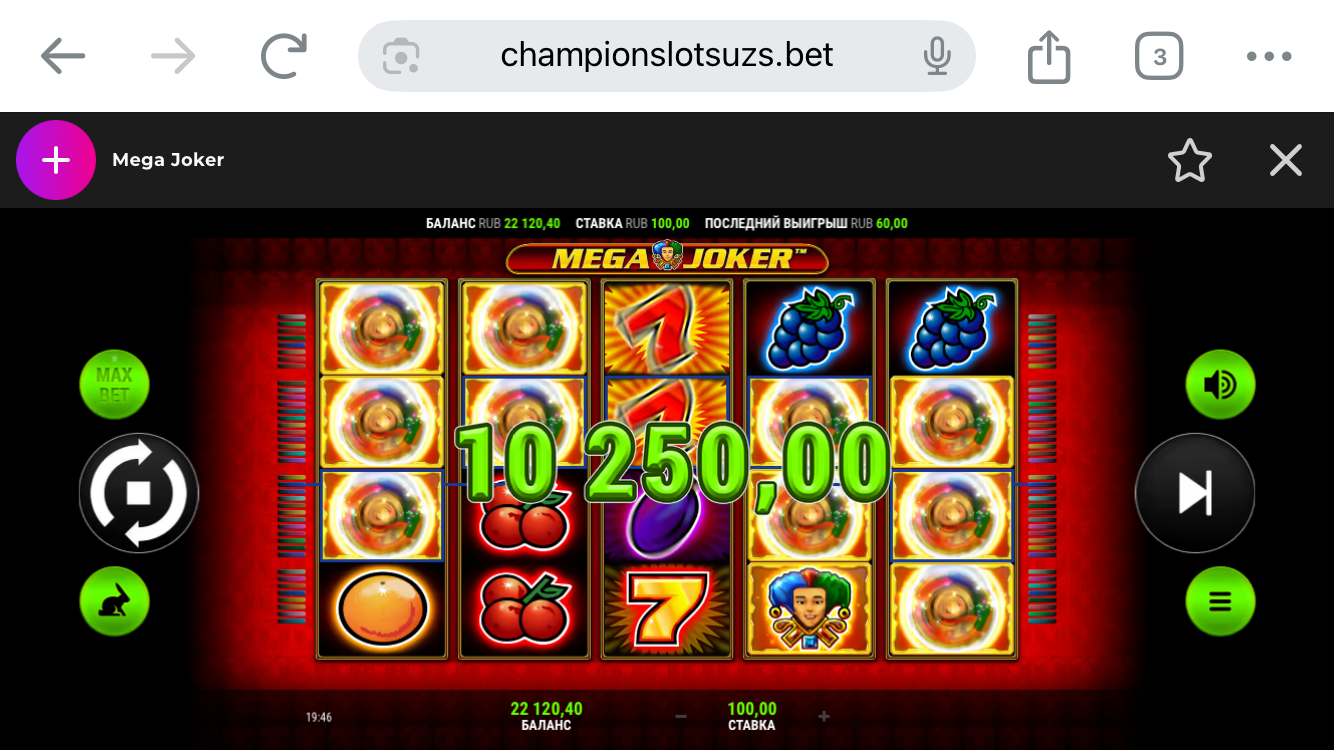Viewport: 1334px width, 750px height.
Task: Decrease the bet with the minus sign
Action: point(681,716)
